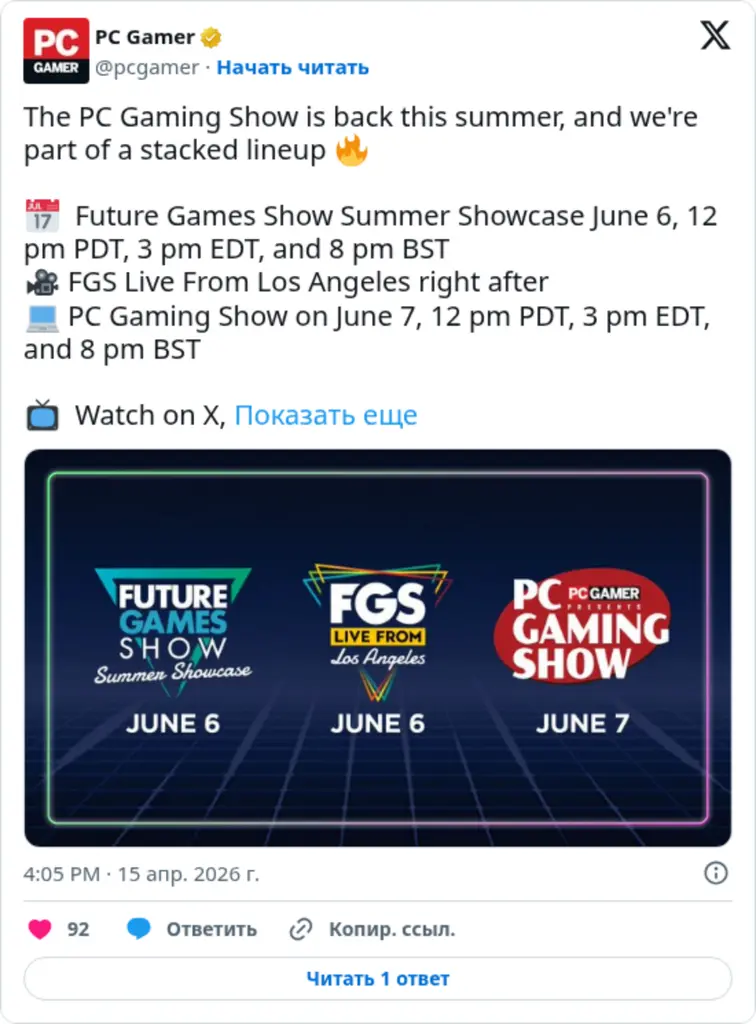Open the info circle icon

(x=715, y=873)
